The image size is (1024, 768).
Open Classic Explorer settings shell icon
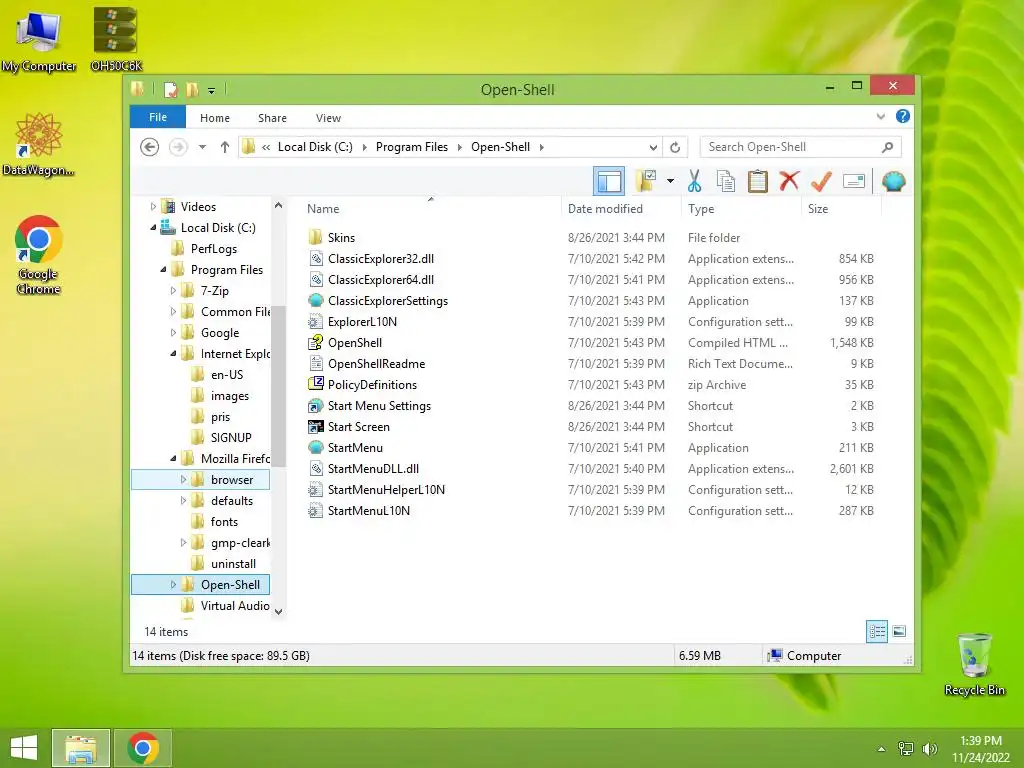point(893,181)
